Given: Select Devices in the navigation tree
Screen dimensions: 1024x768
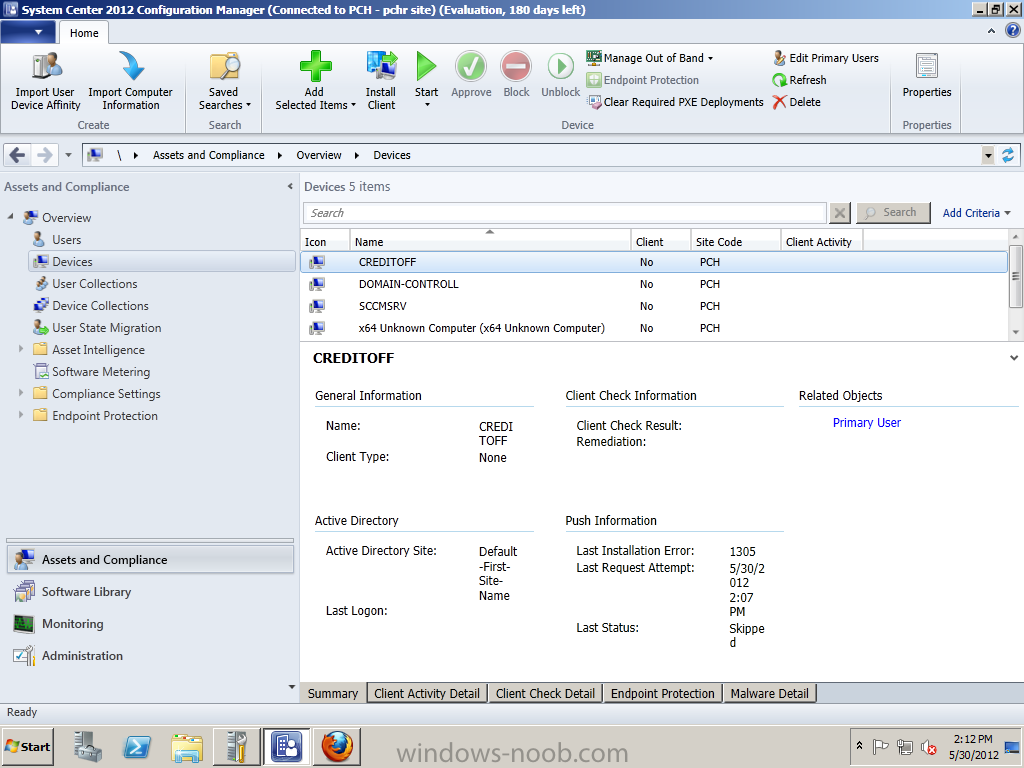Looking at the screenshot, I should [x=161, y=261].
